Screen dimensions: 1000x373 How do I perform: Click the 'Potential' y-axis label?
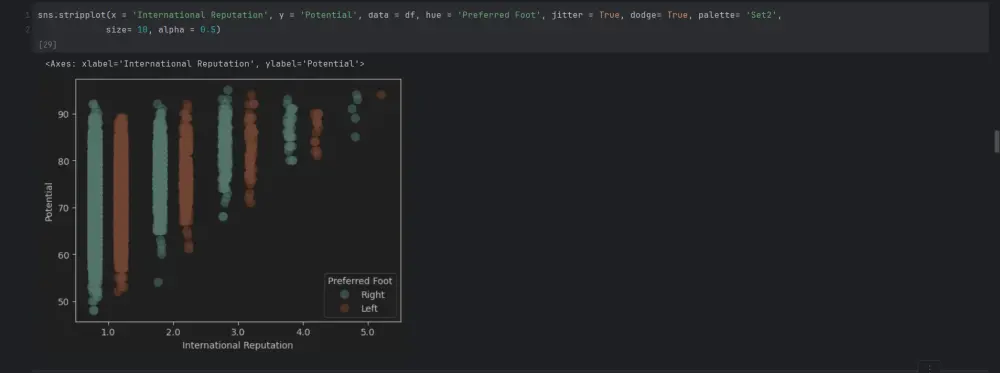click(x=48, y=201)
